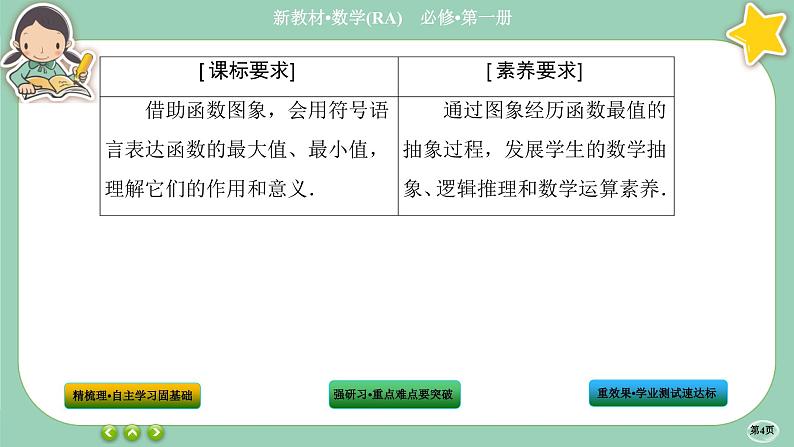The image size is (794, 447).
Task: Click the 第4页 page number badge
Action: click(763, 429)
